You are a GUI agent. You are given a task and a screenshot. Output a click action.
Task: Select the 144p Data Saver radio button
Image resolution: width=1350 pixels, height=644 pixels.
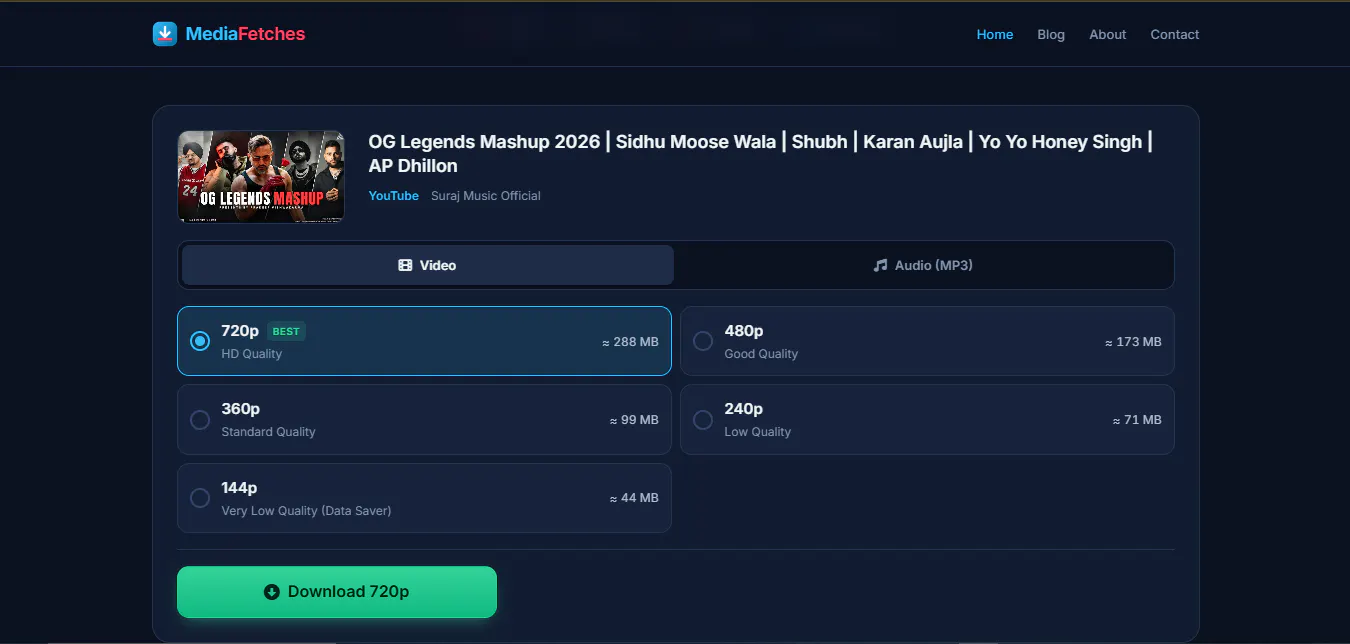tap(200, 497)
